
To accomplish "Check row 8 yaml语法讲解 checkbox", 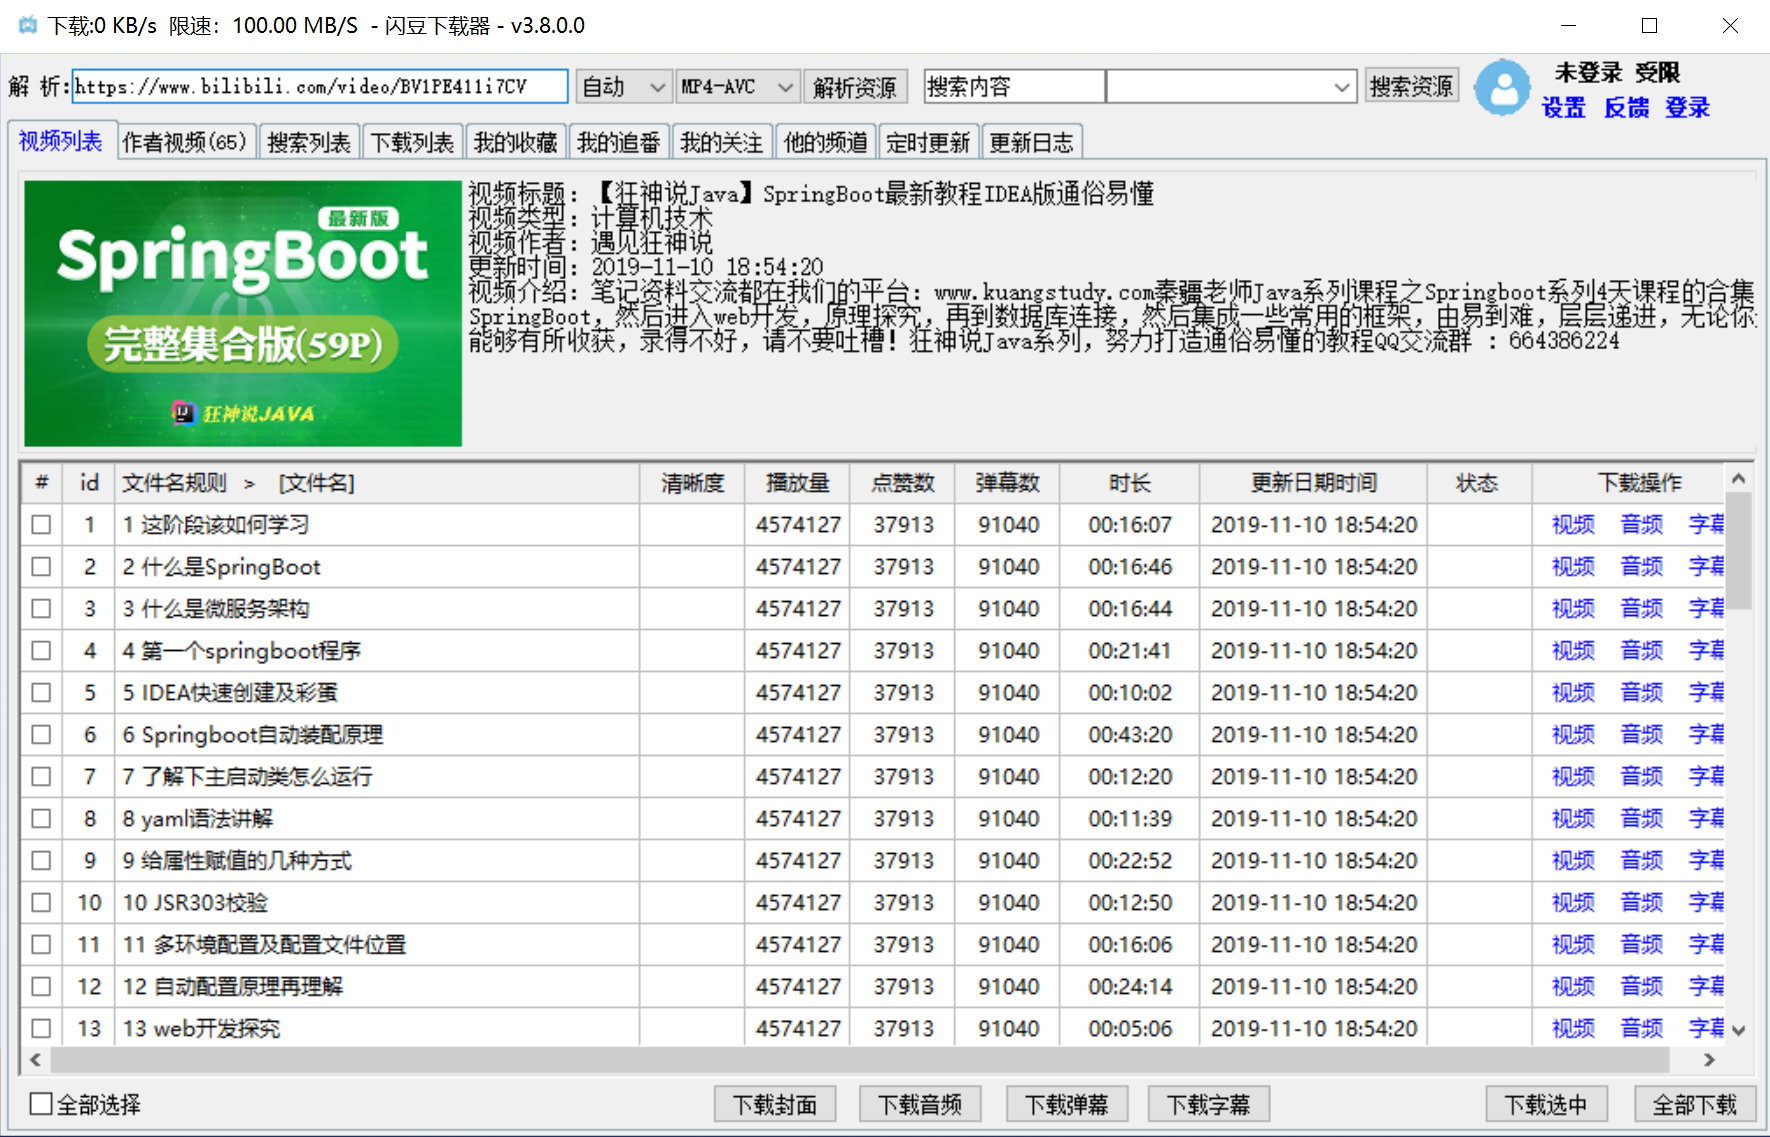I will point(41,818).
